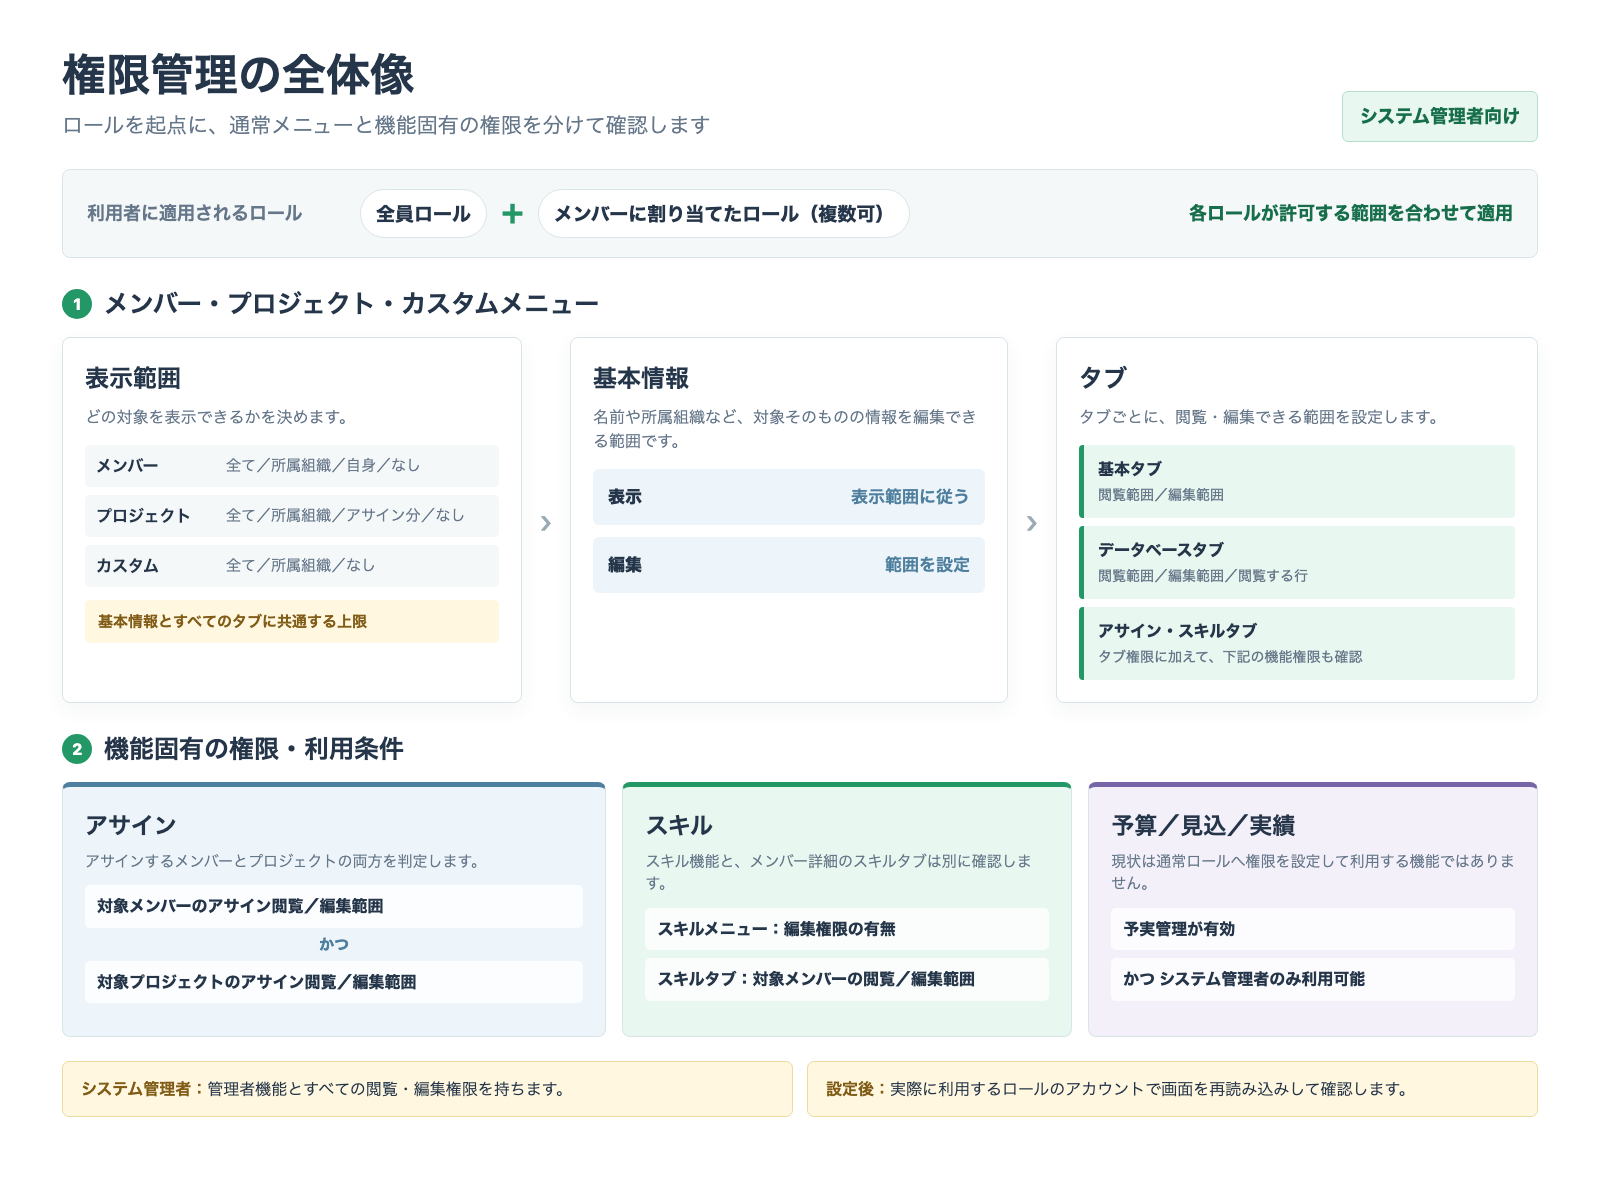Click the メンバー・プロジェクト・カスタムメニュー section heading
The image size is (1600, 1200).
pos(351,304)
